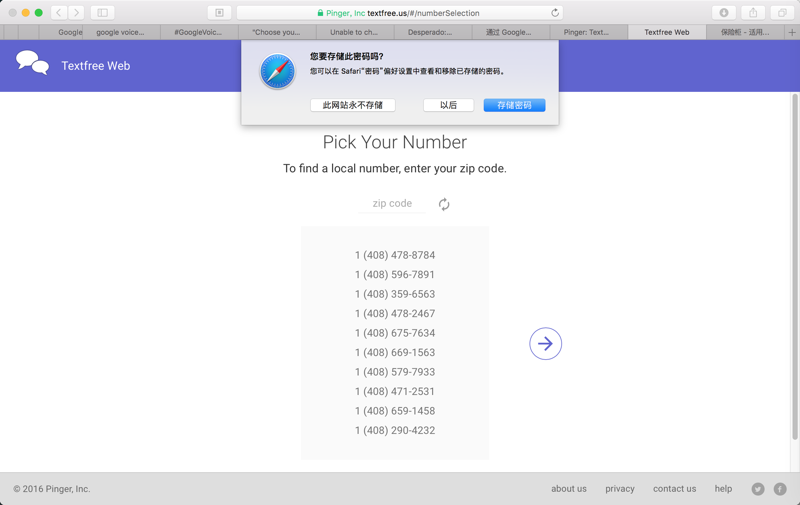Open the privacy footer link
This screenshot has height=505, width=800.
point(620,489)
